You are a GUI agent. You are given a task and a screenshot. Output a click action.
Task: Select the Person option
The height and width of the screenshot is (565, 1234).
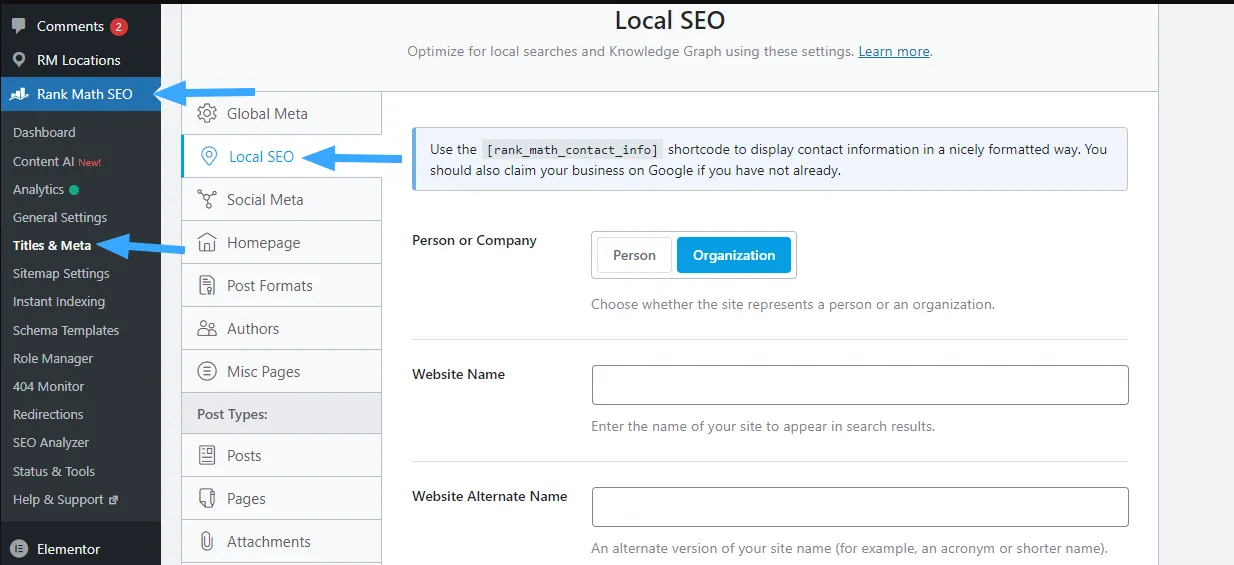[x=634, y=255]
